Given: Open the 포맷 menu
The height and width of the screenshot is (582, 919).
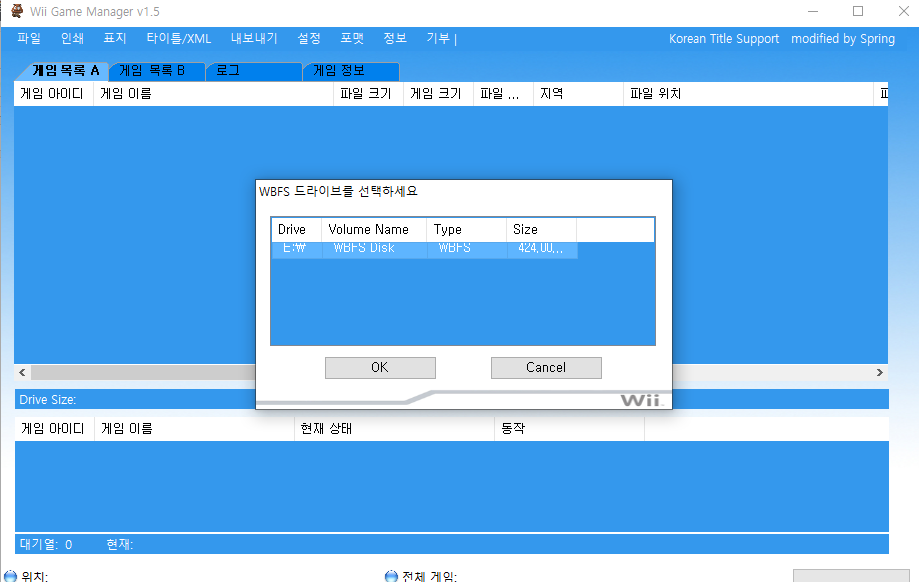Looking at the screenshot, I should (352, 39).
